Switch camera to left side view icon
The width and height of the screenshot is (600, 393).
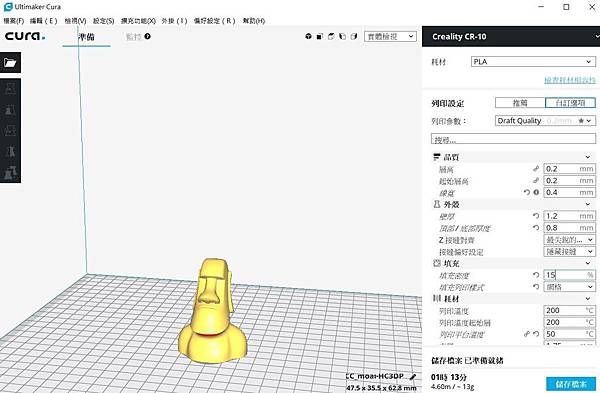[342, 36]
